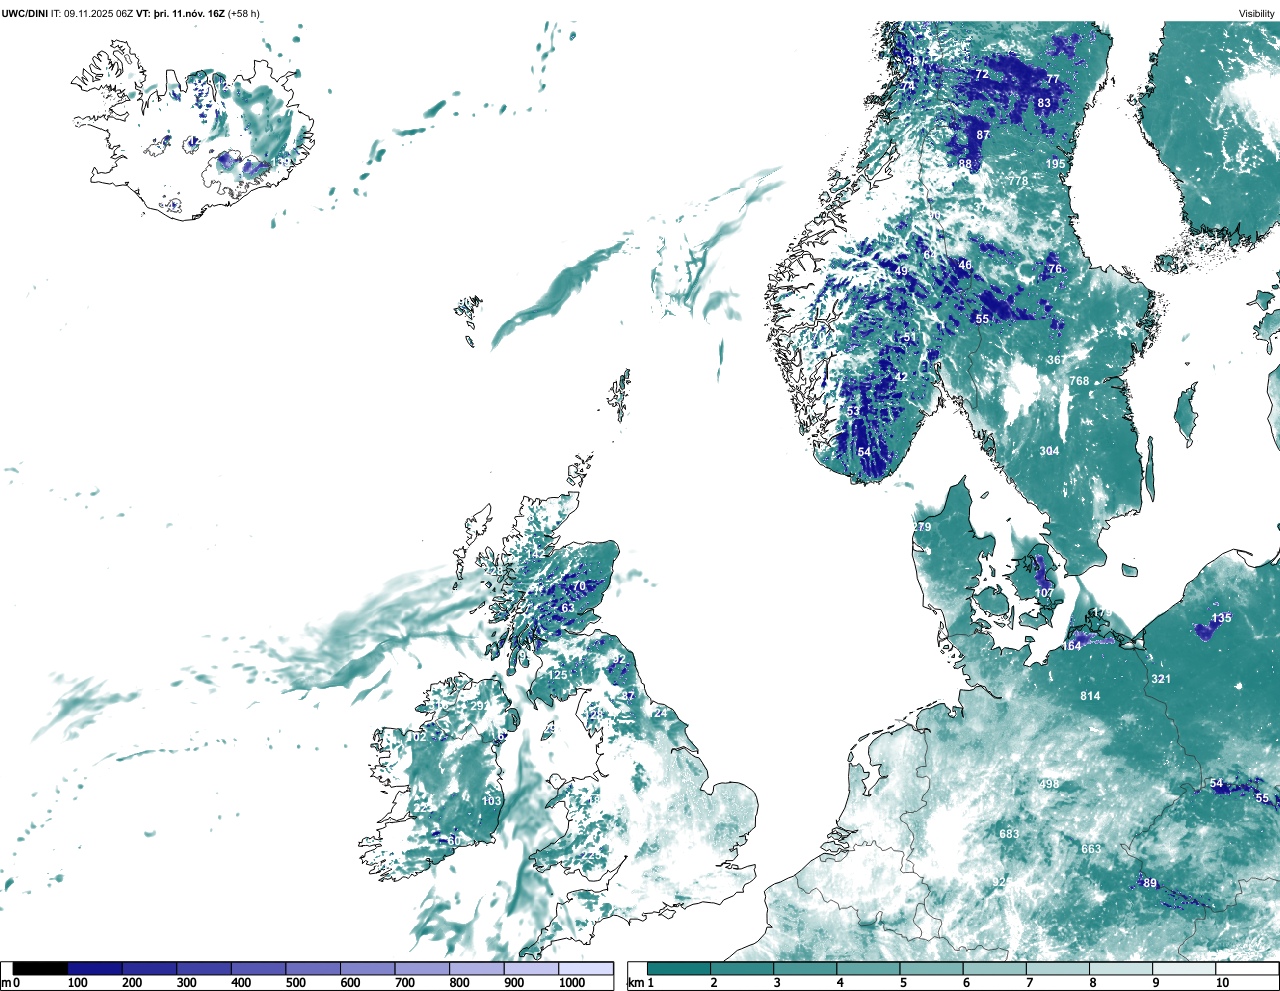Click visibility value '164' on German Baltic coast
The height and width of the screenshot is (991, 1280).
click(x=1071, y=646)
